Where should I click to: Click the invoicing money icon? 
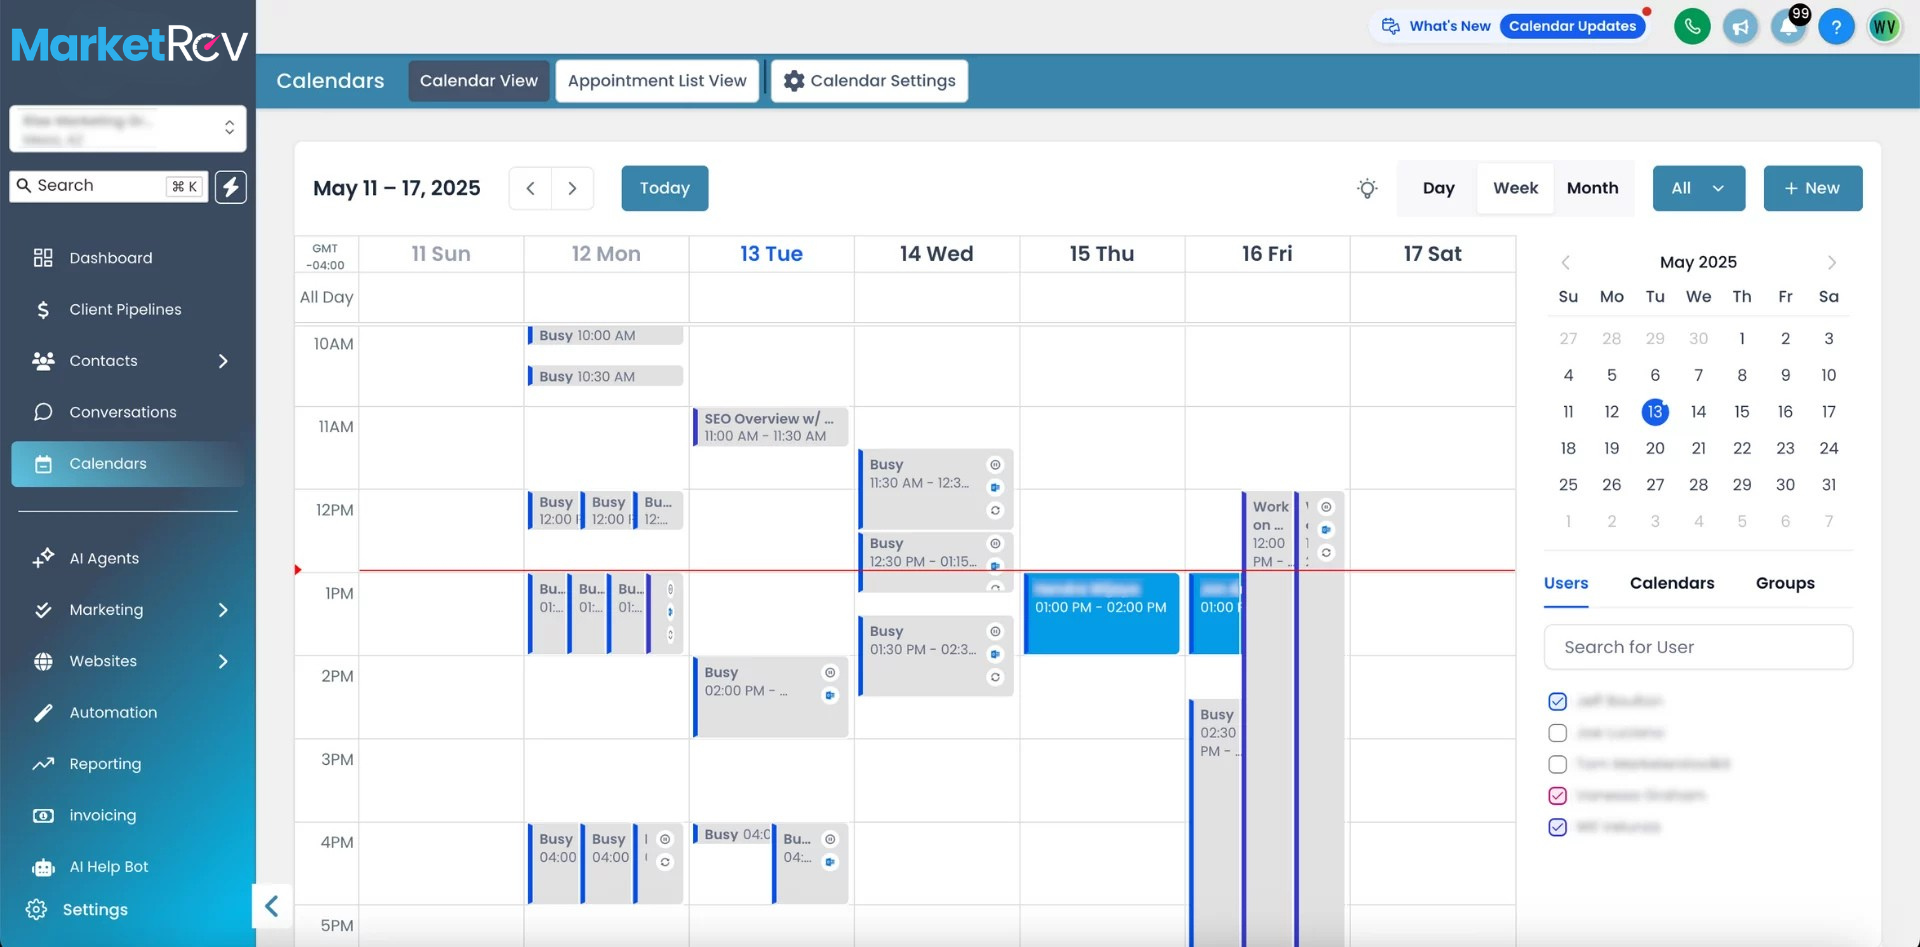click(43, 816)
